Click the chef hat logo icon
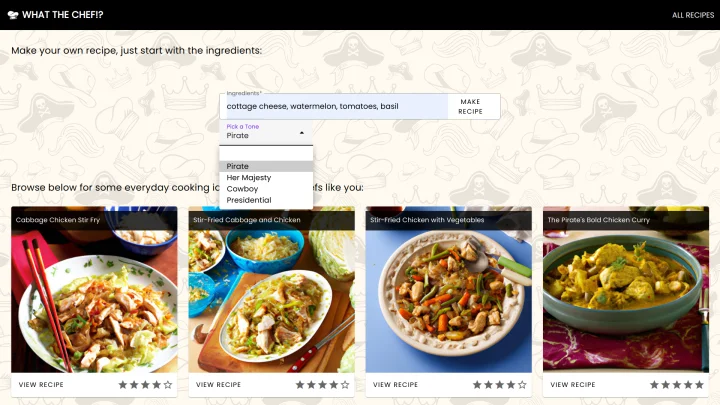Image resolution: width=720 pixels, height=405 pixels. (13, 15)
